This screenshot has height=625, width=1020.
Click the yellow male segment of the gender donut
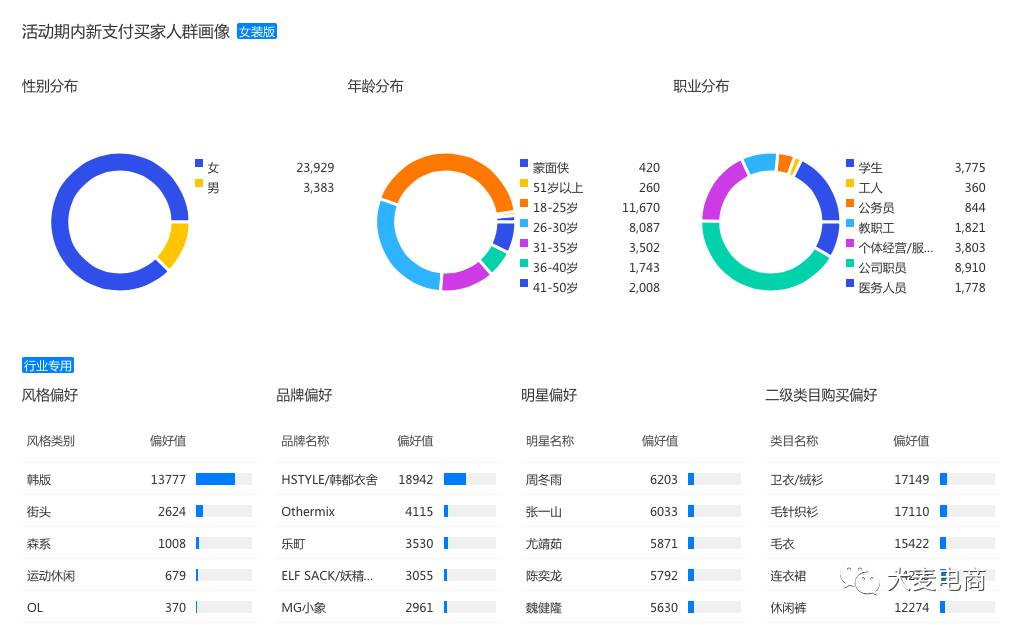tap(174, 244)
